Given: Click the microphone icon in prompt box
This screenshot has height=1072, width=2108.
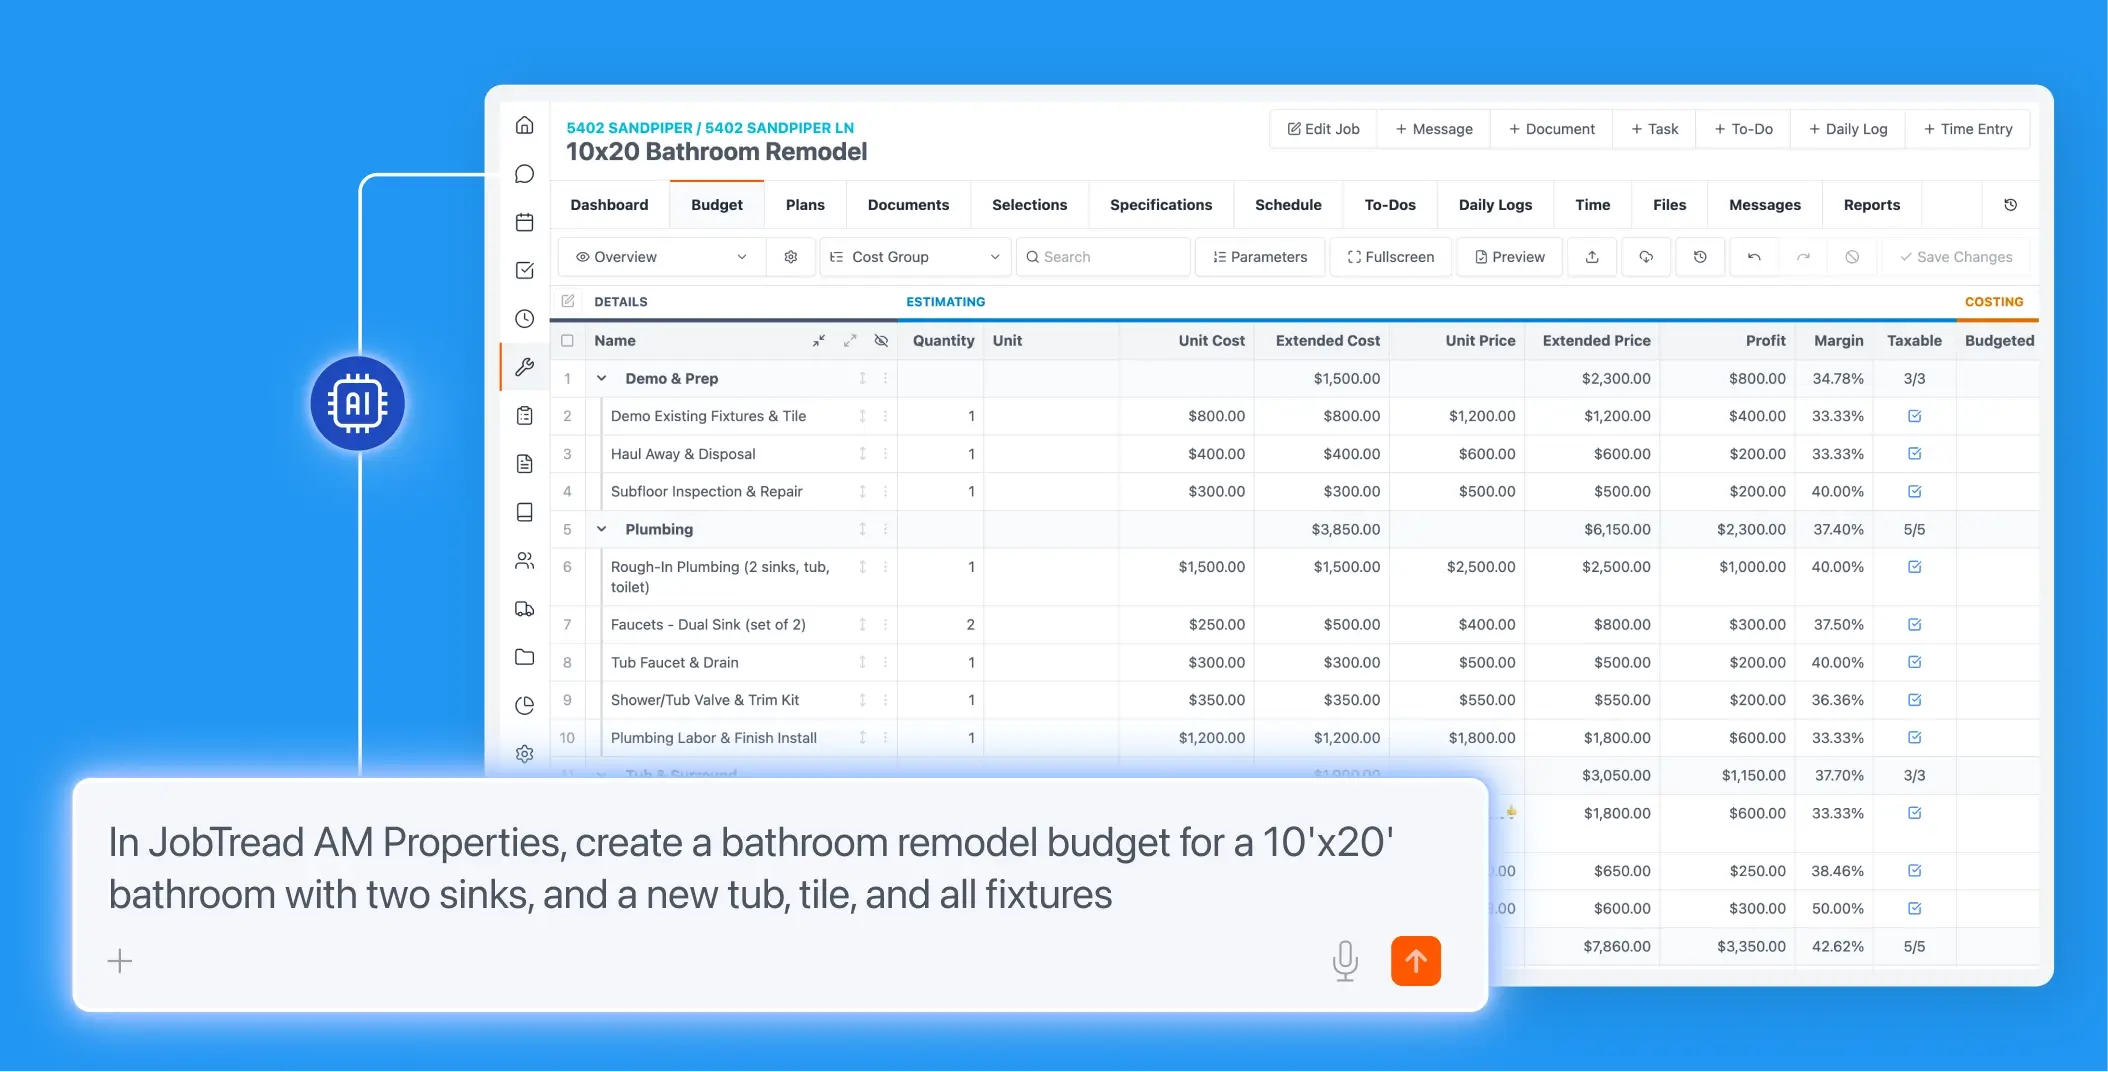Looking at the screenshot, I should click(x=1345, y=961).
